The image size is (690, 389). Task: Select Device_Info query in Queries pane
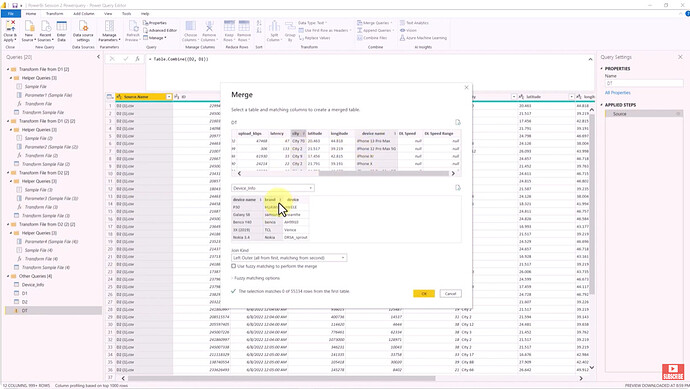point(33,285)
